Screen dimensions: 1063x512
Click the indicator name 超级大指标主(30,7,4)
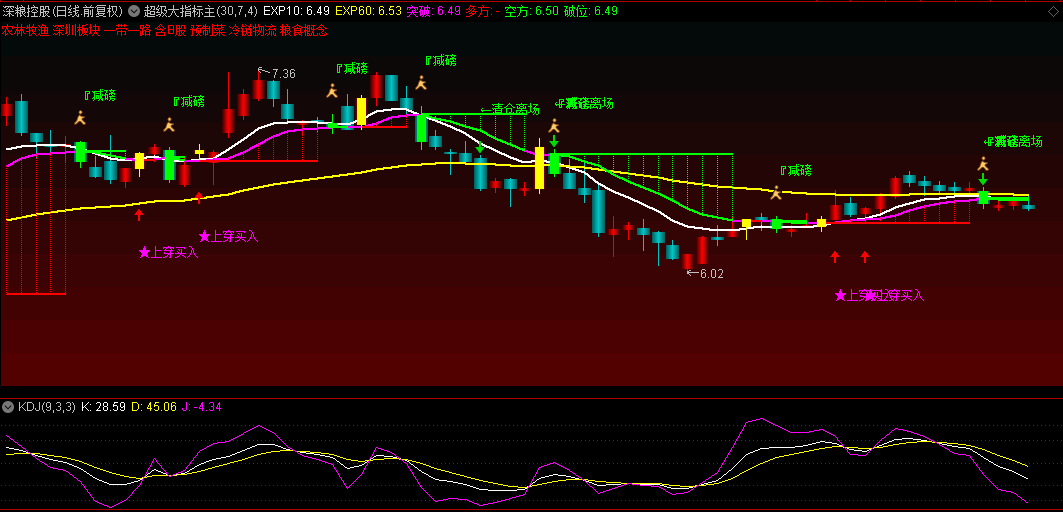coord(200,12)
